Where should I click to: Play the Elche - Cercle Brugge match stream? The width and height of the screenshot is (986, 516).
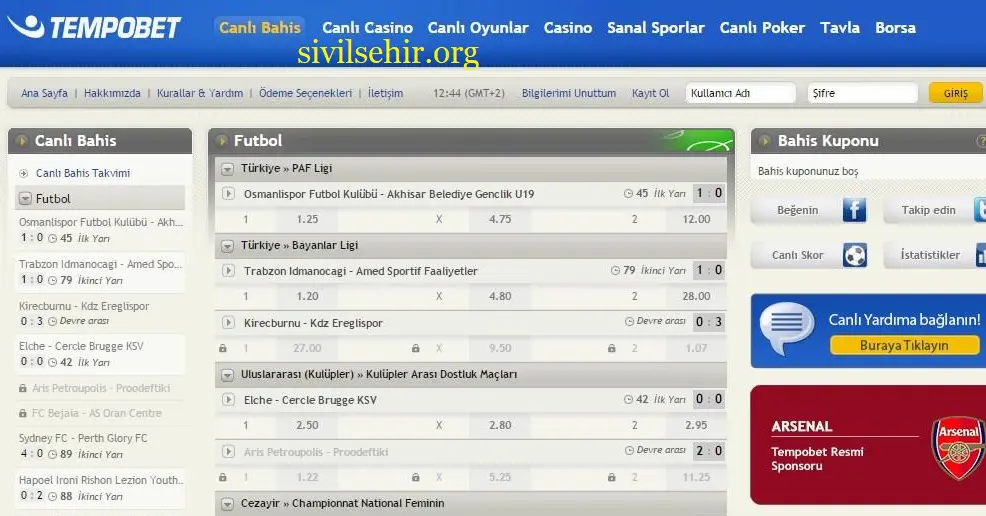[x=228, y=400]
